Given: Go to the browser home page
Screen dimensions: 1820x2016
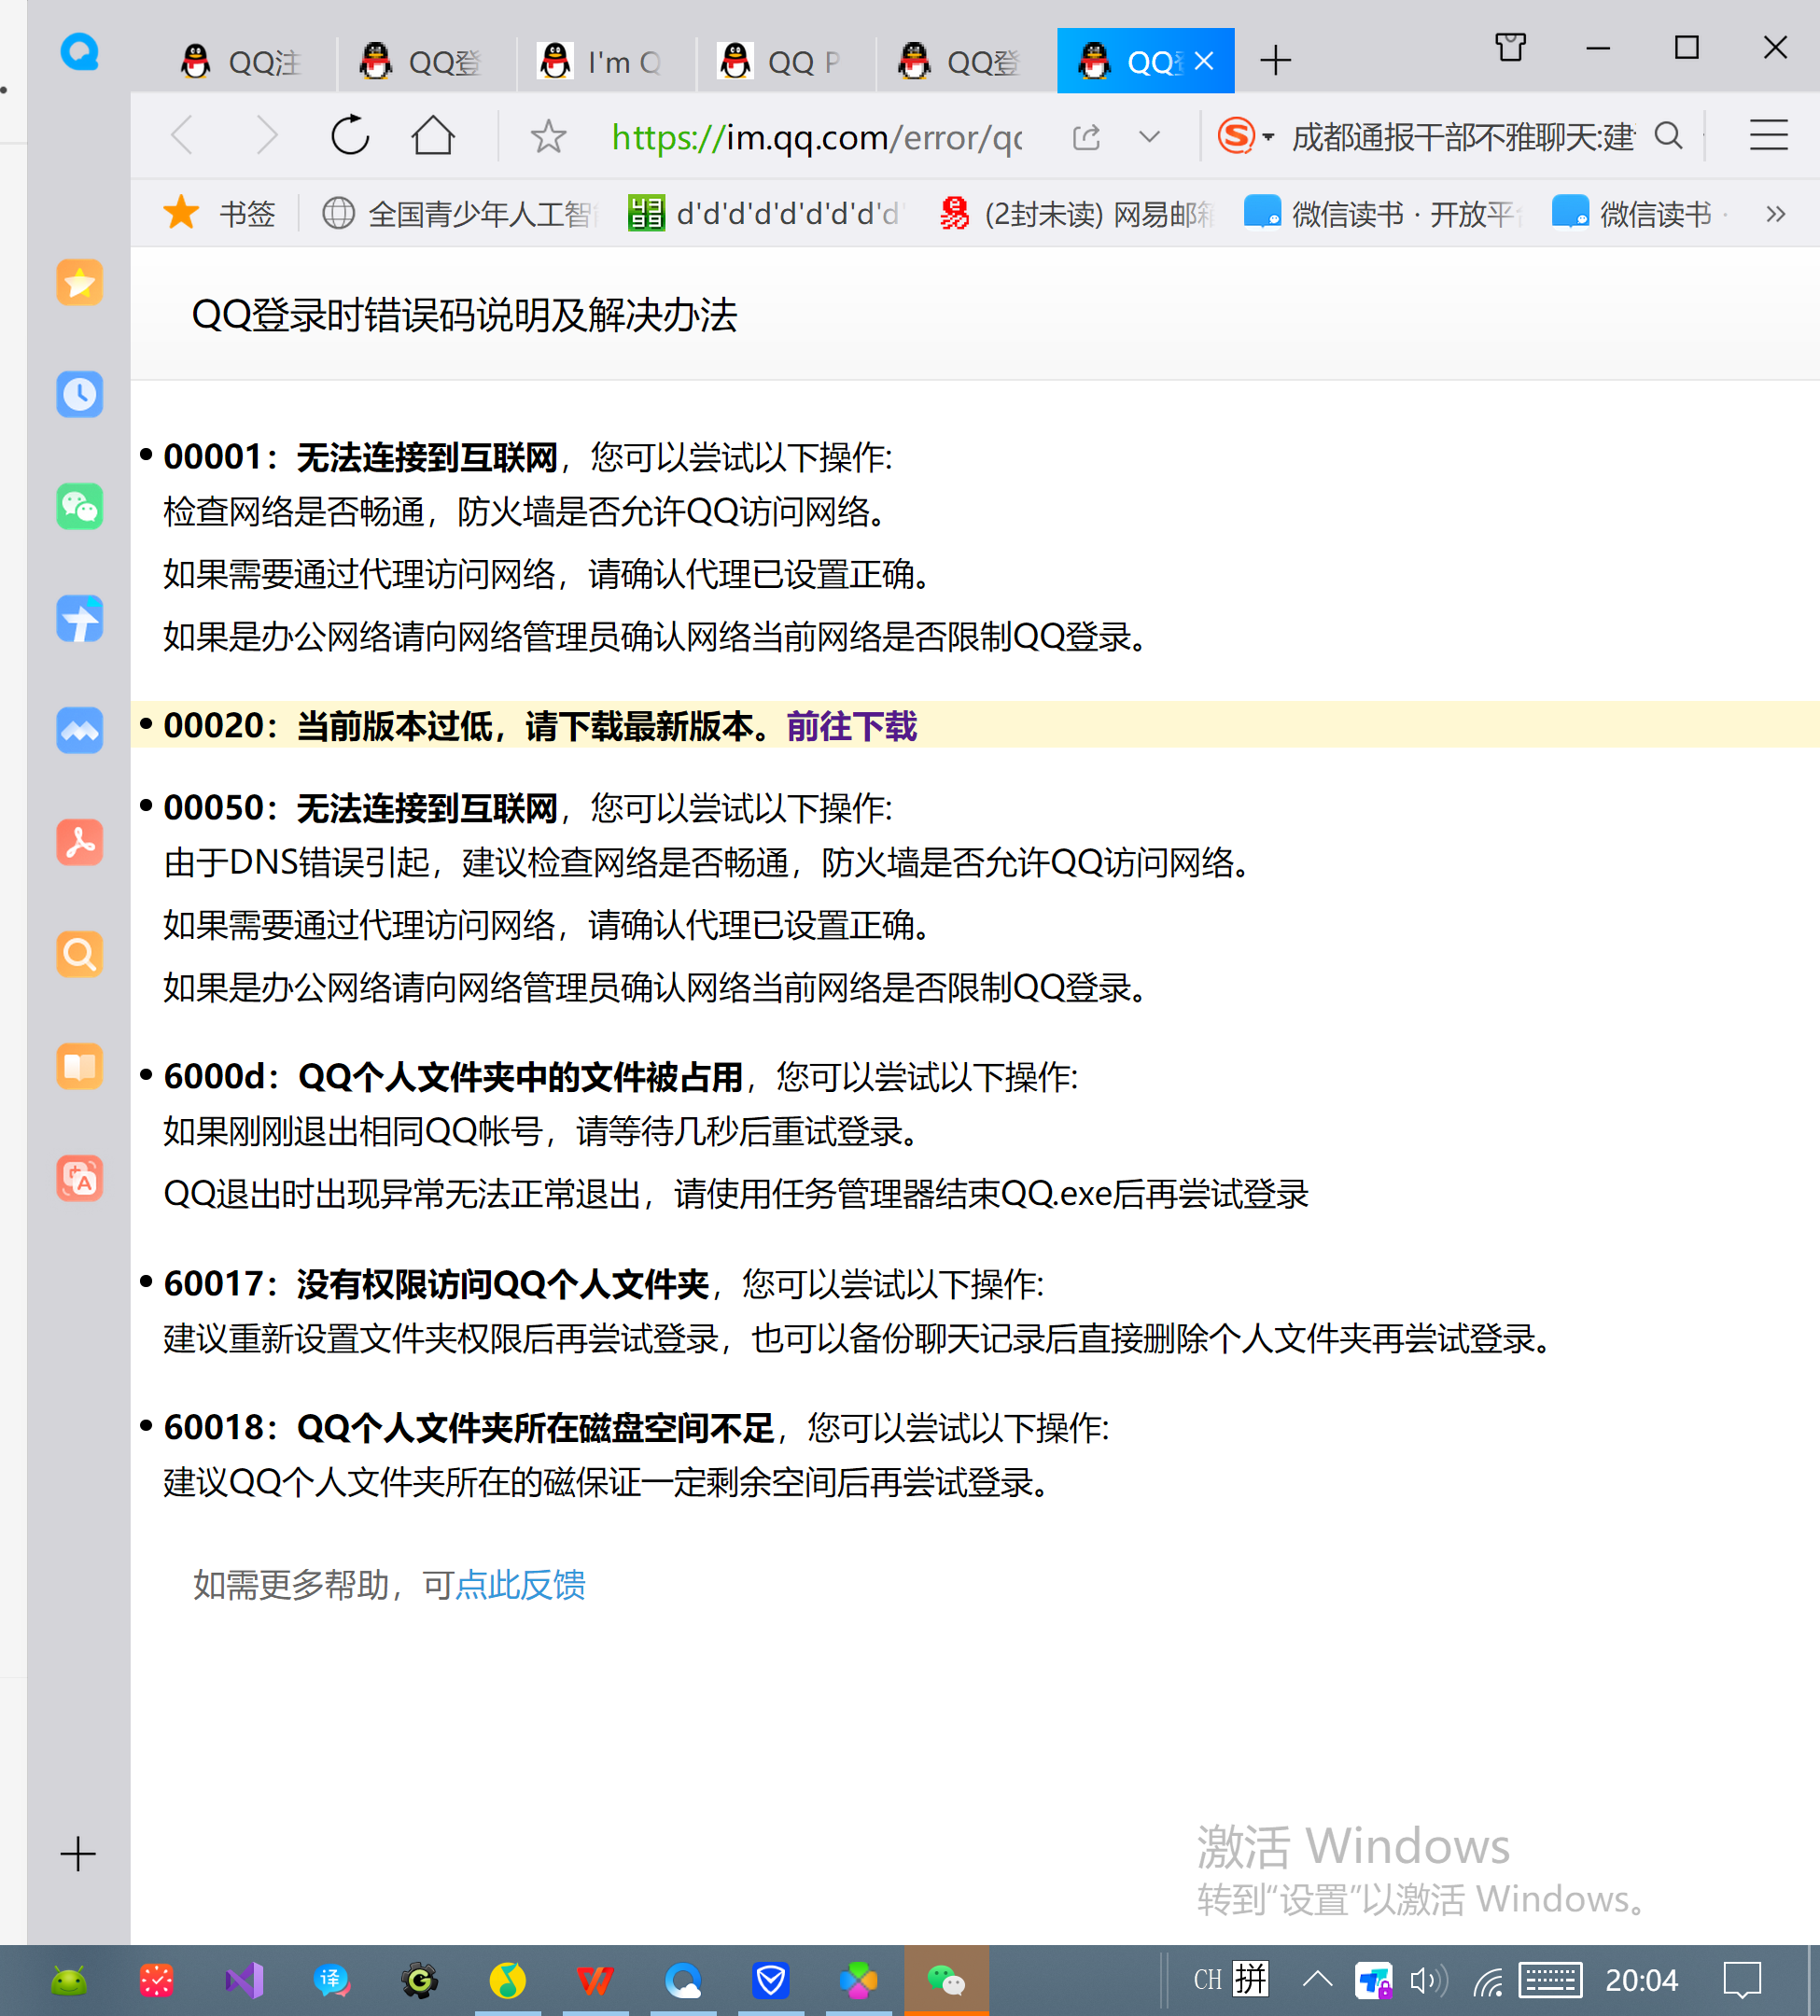Looking at the screenshot, I should [433, 135].
